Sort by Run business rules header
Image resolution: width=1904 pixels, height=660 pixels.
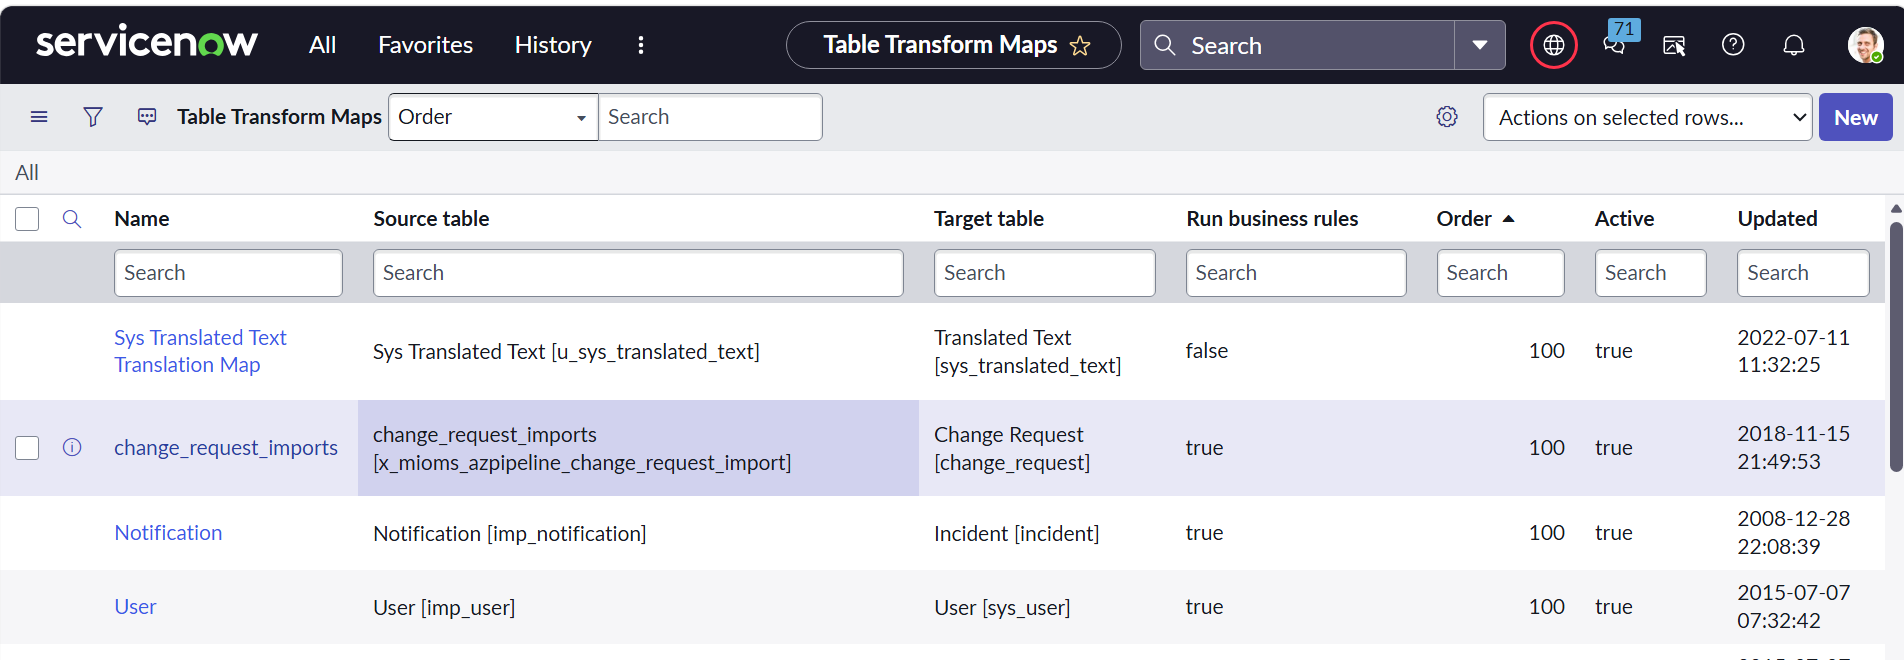coord(1272,218)
